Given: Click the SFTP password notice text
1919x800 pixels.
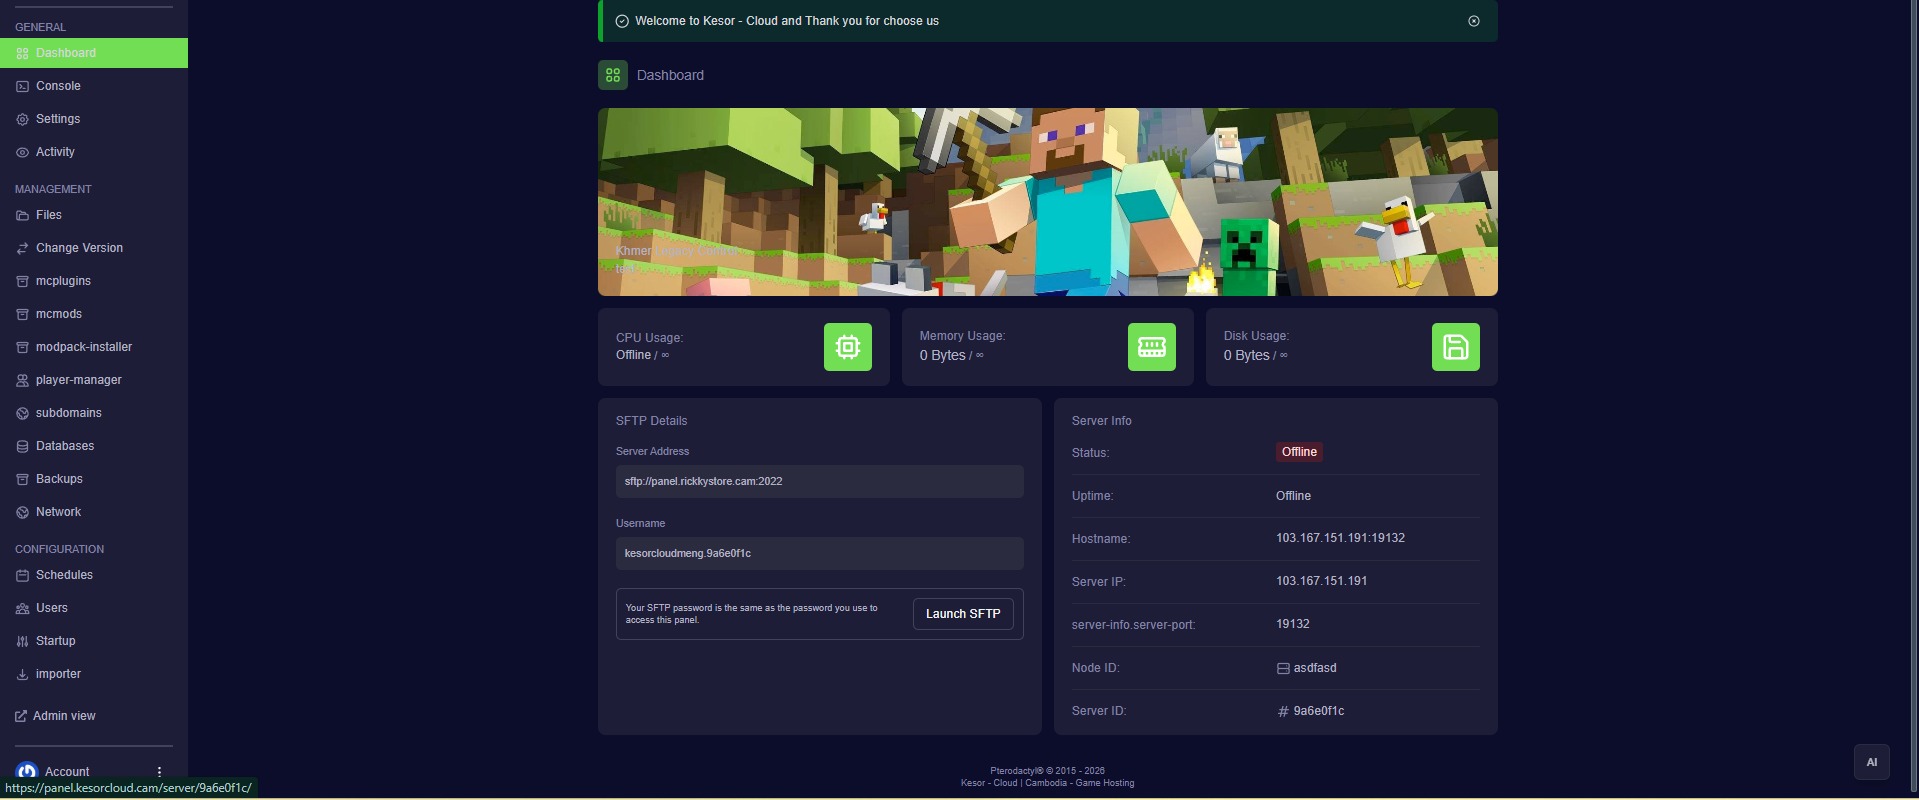Looking at the screenshot, I should pos(751,614).
